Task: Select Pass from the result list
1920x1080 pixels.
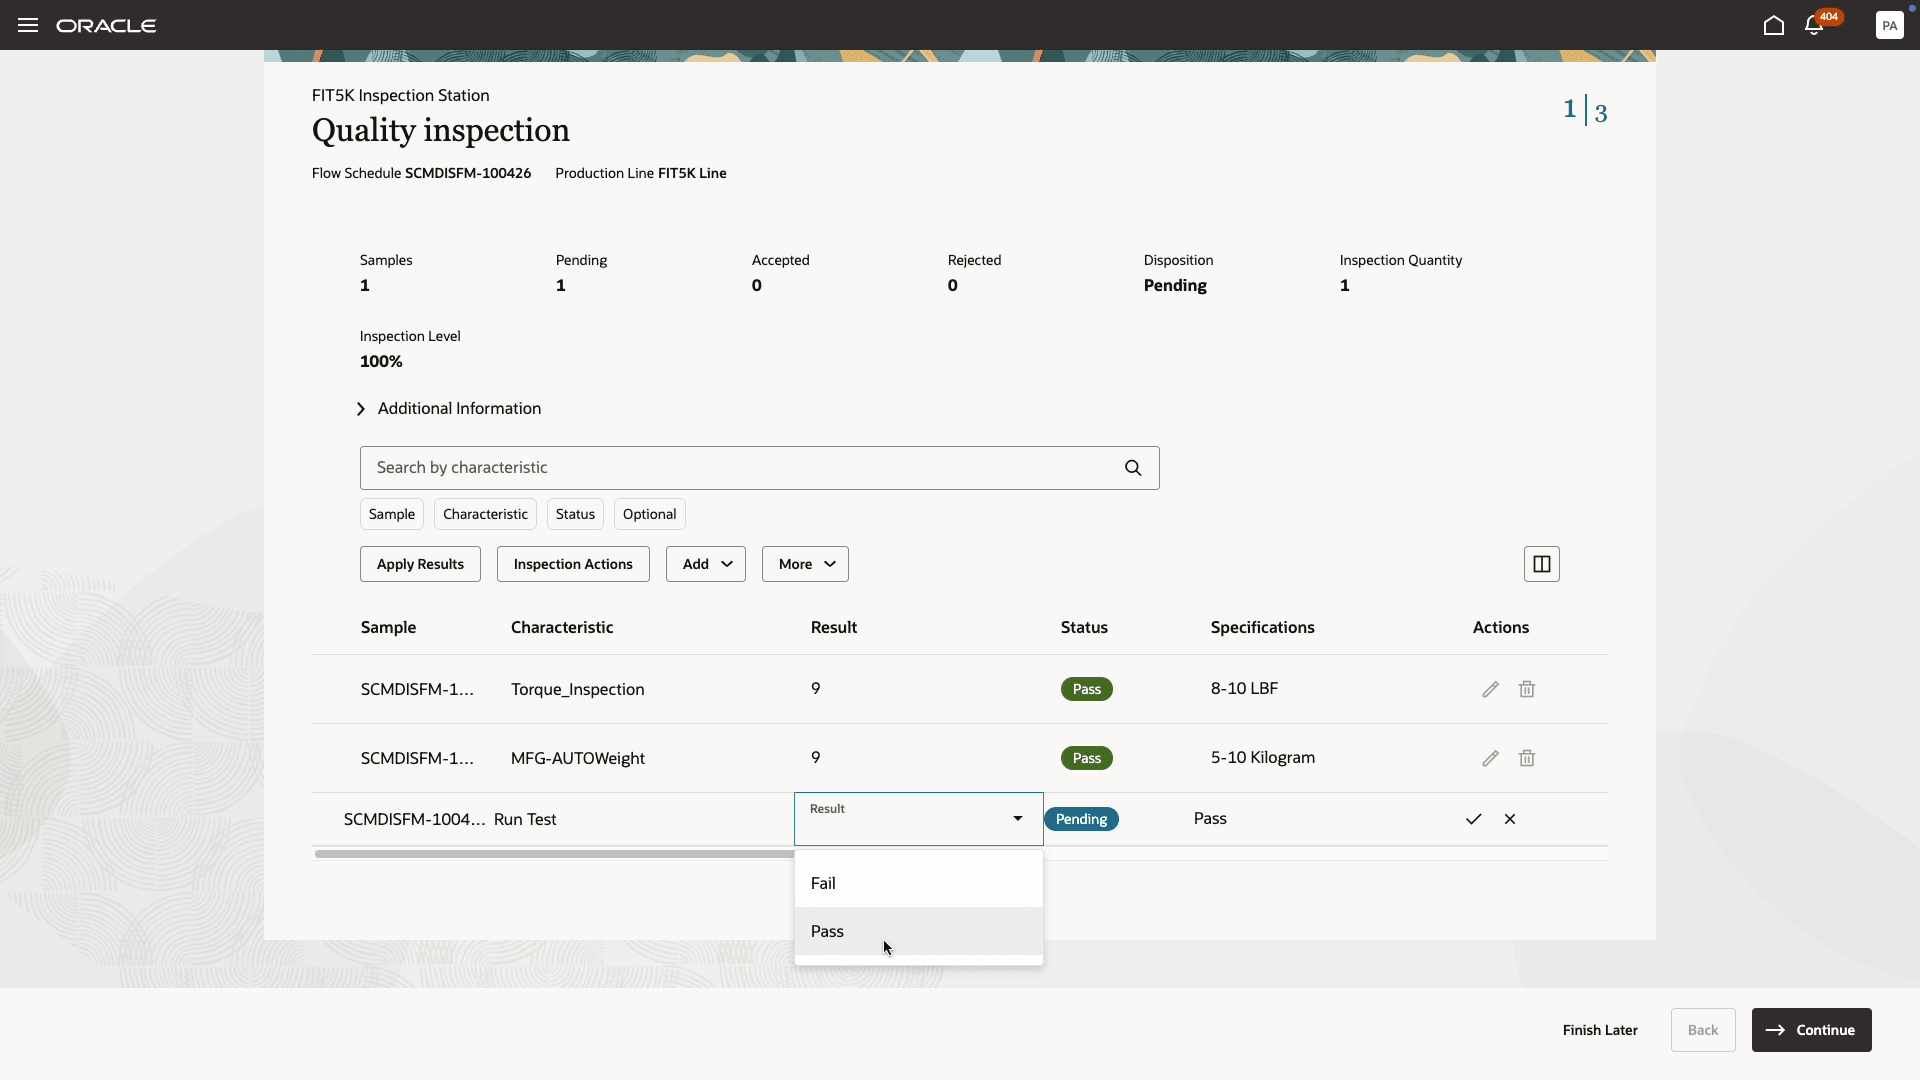Action: [828, 931]
